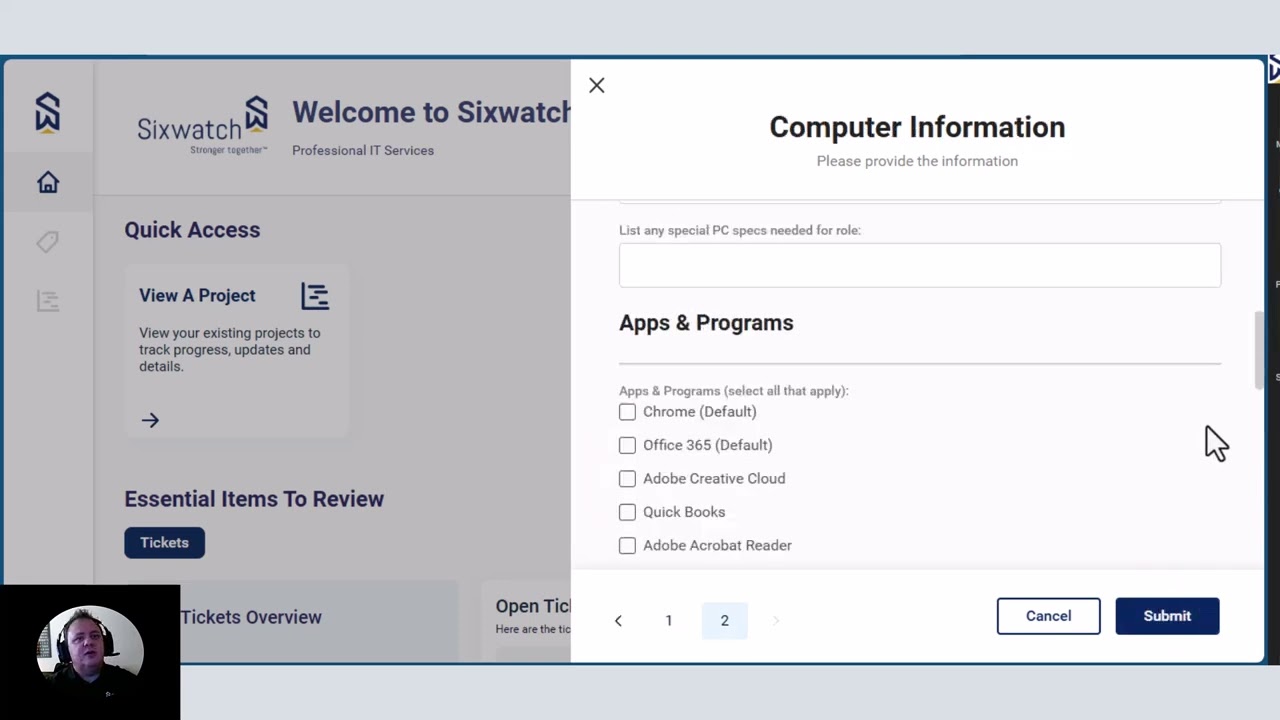Click 'Please provide the information' text
Image resolution: width=1280 pixels, height=720 pixels.
tap(917, 161)
